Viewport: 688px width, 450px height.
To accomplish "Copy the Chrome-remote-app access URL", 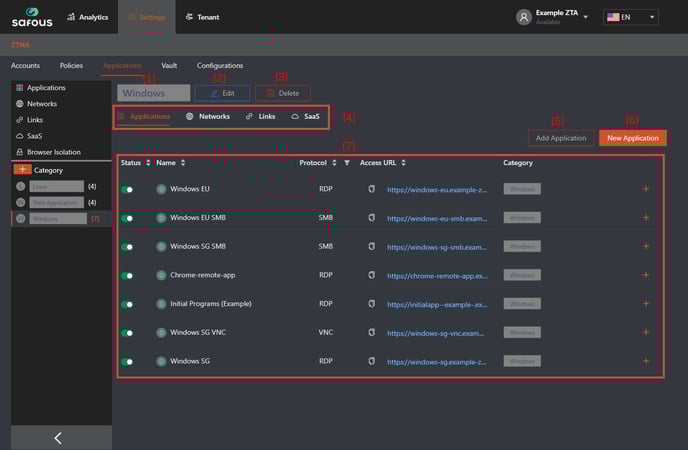I will 371,275.
